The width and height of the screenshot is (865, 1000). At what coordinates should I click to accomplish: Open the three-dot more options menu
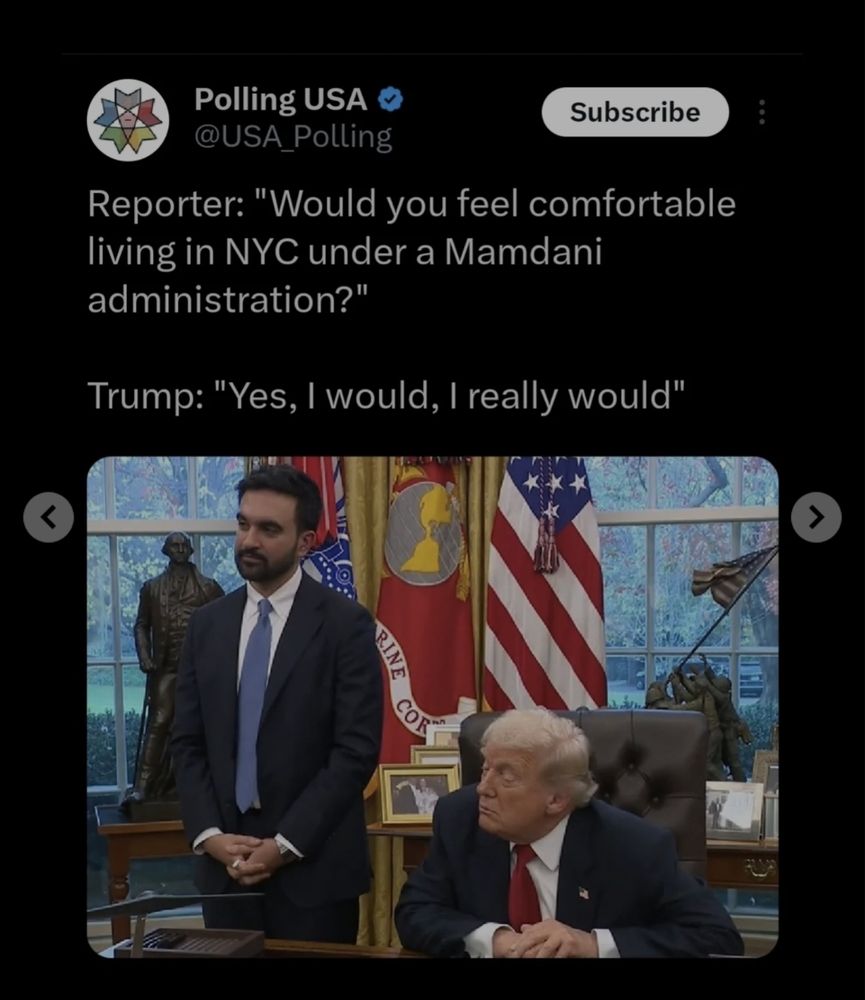coord(761,112)
